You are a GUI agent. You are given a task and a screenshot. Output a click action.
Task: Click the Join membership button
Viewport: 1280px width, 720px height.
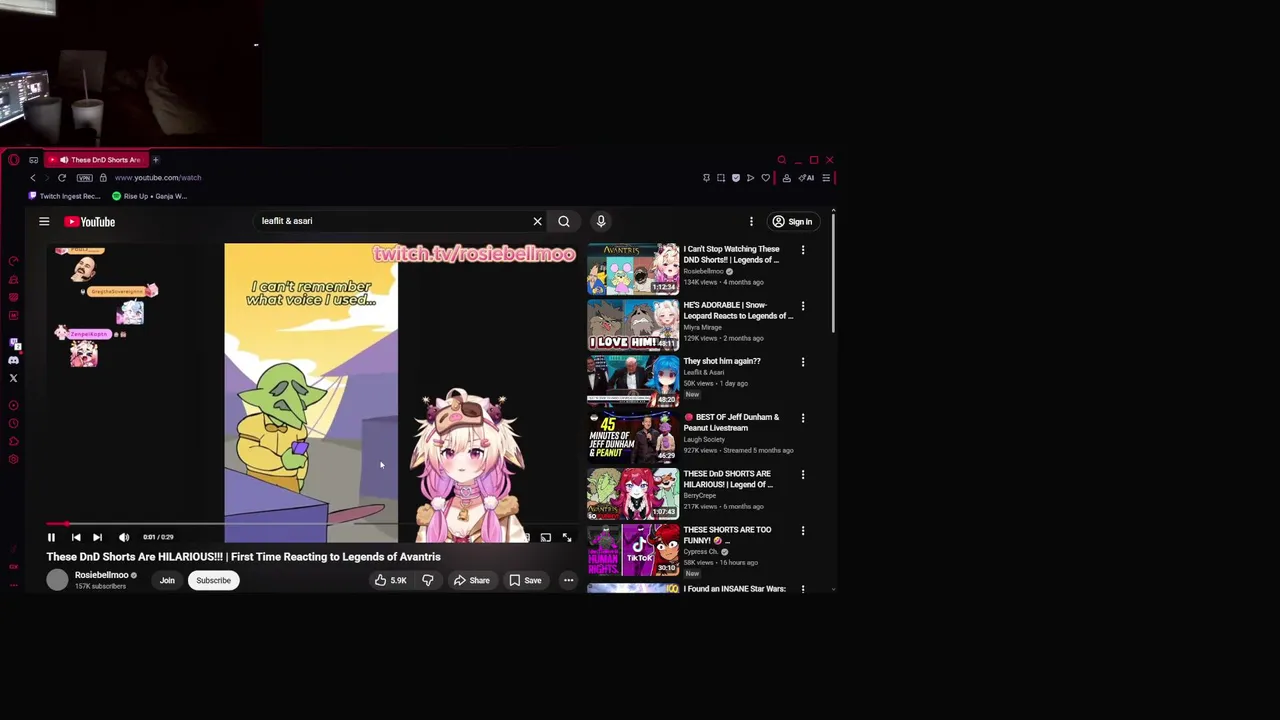(167, 580)
